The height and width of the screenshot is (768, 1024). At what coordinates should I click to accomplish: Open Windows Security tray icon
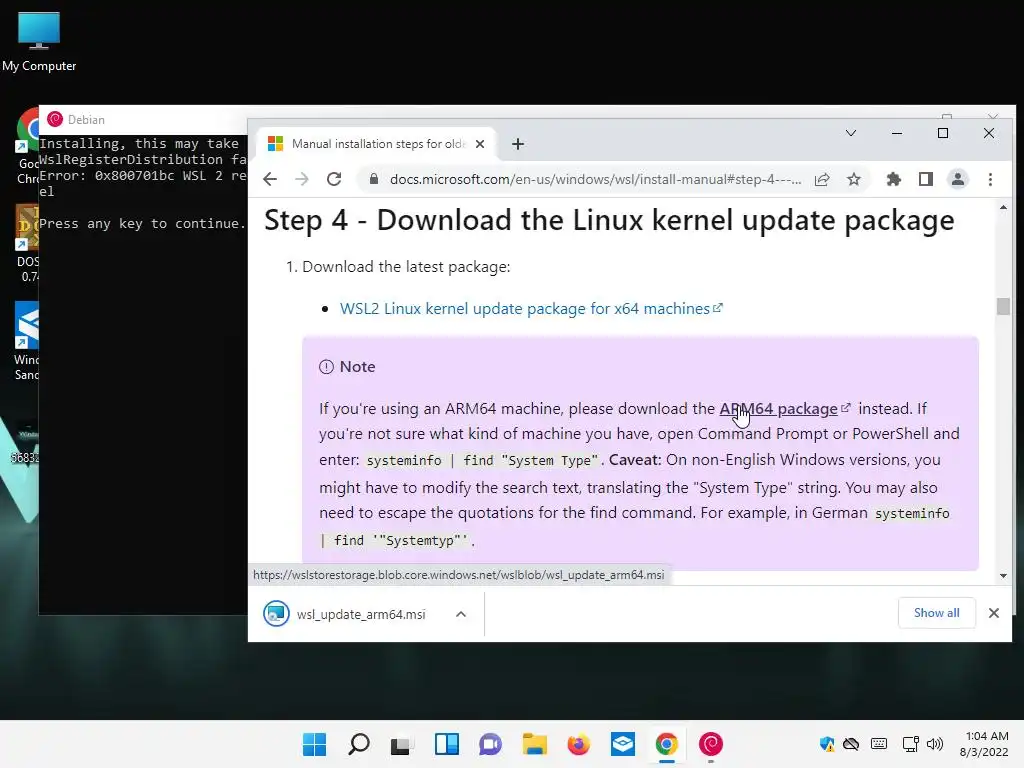point(826,744)
